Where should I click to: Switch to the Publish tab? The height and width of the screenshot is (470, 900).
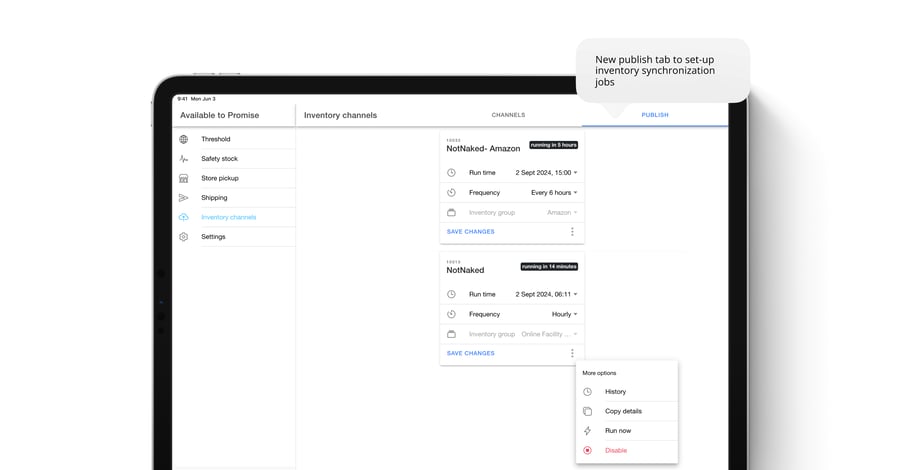(655, 115)
